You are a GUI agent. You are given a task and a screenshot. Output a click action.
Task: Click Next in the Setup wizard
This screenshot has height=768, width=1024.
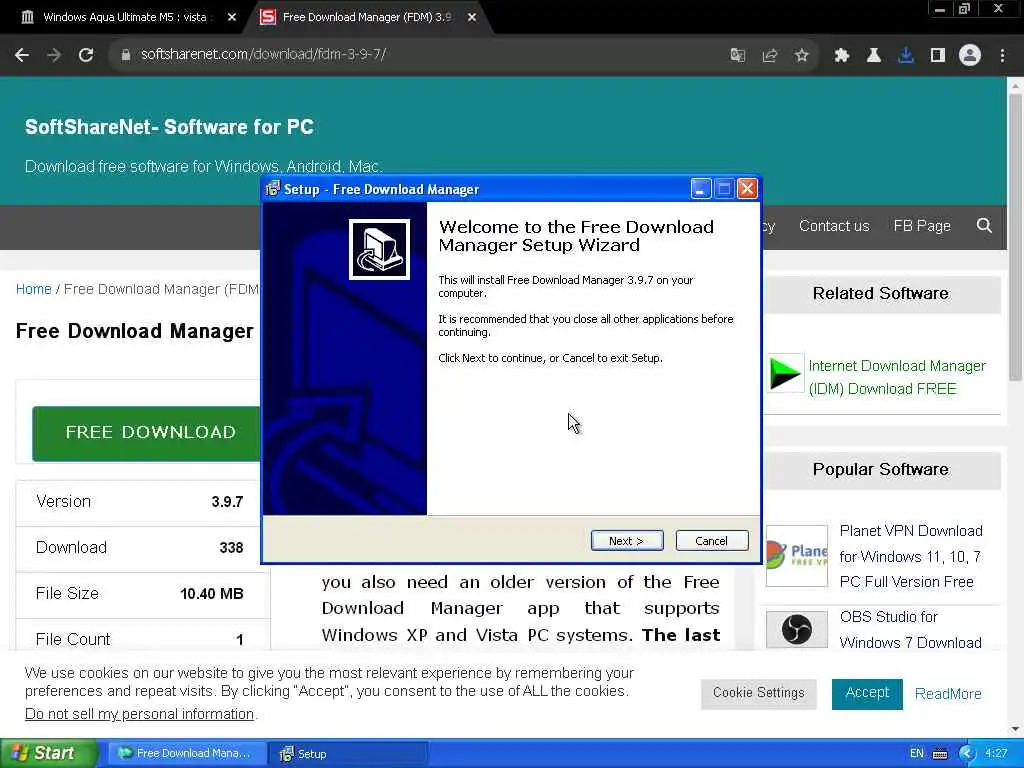click(626, 541)
